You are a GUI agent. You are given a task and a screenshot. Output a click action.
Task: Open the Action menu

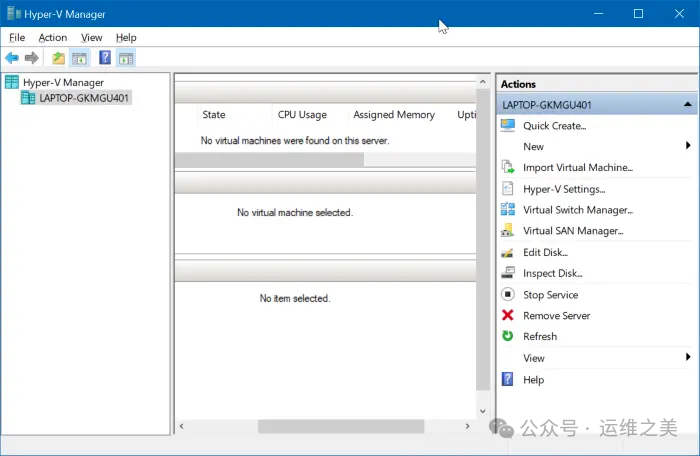click(x=53, y=37)
